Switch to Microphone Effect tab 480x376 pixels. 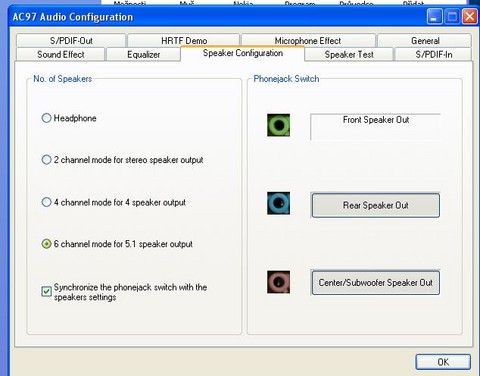(308, 41)
